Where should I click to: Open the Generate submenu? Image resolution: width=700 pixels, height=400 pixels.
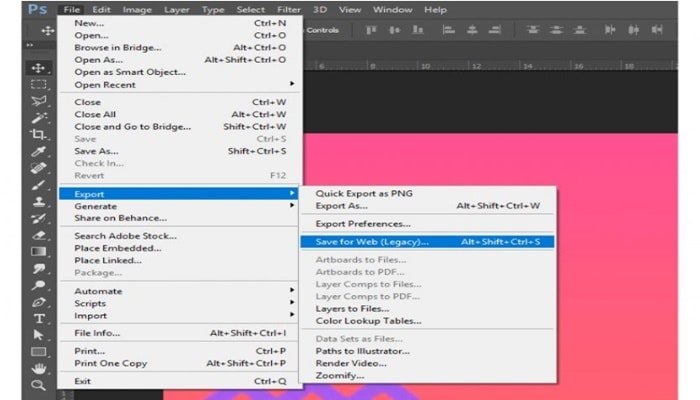(x=179, y=206)
